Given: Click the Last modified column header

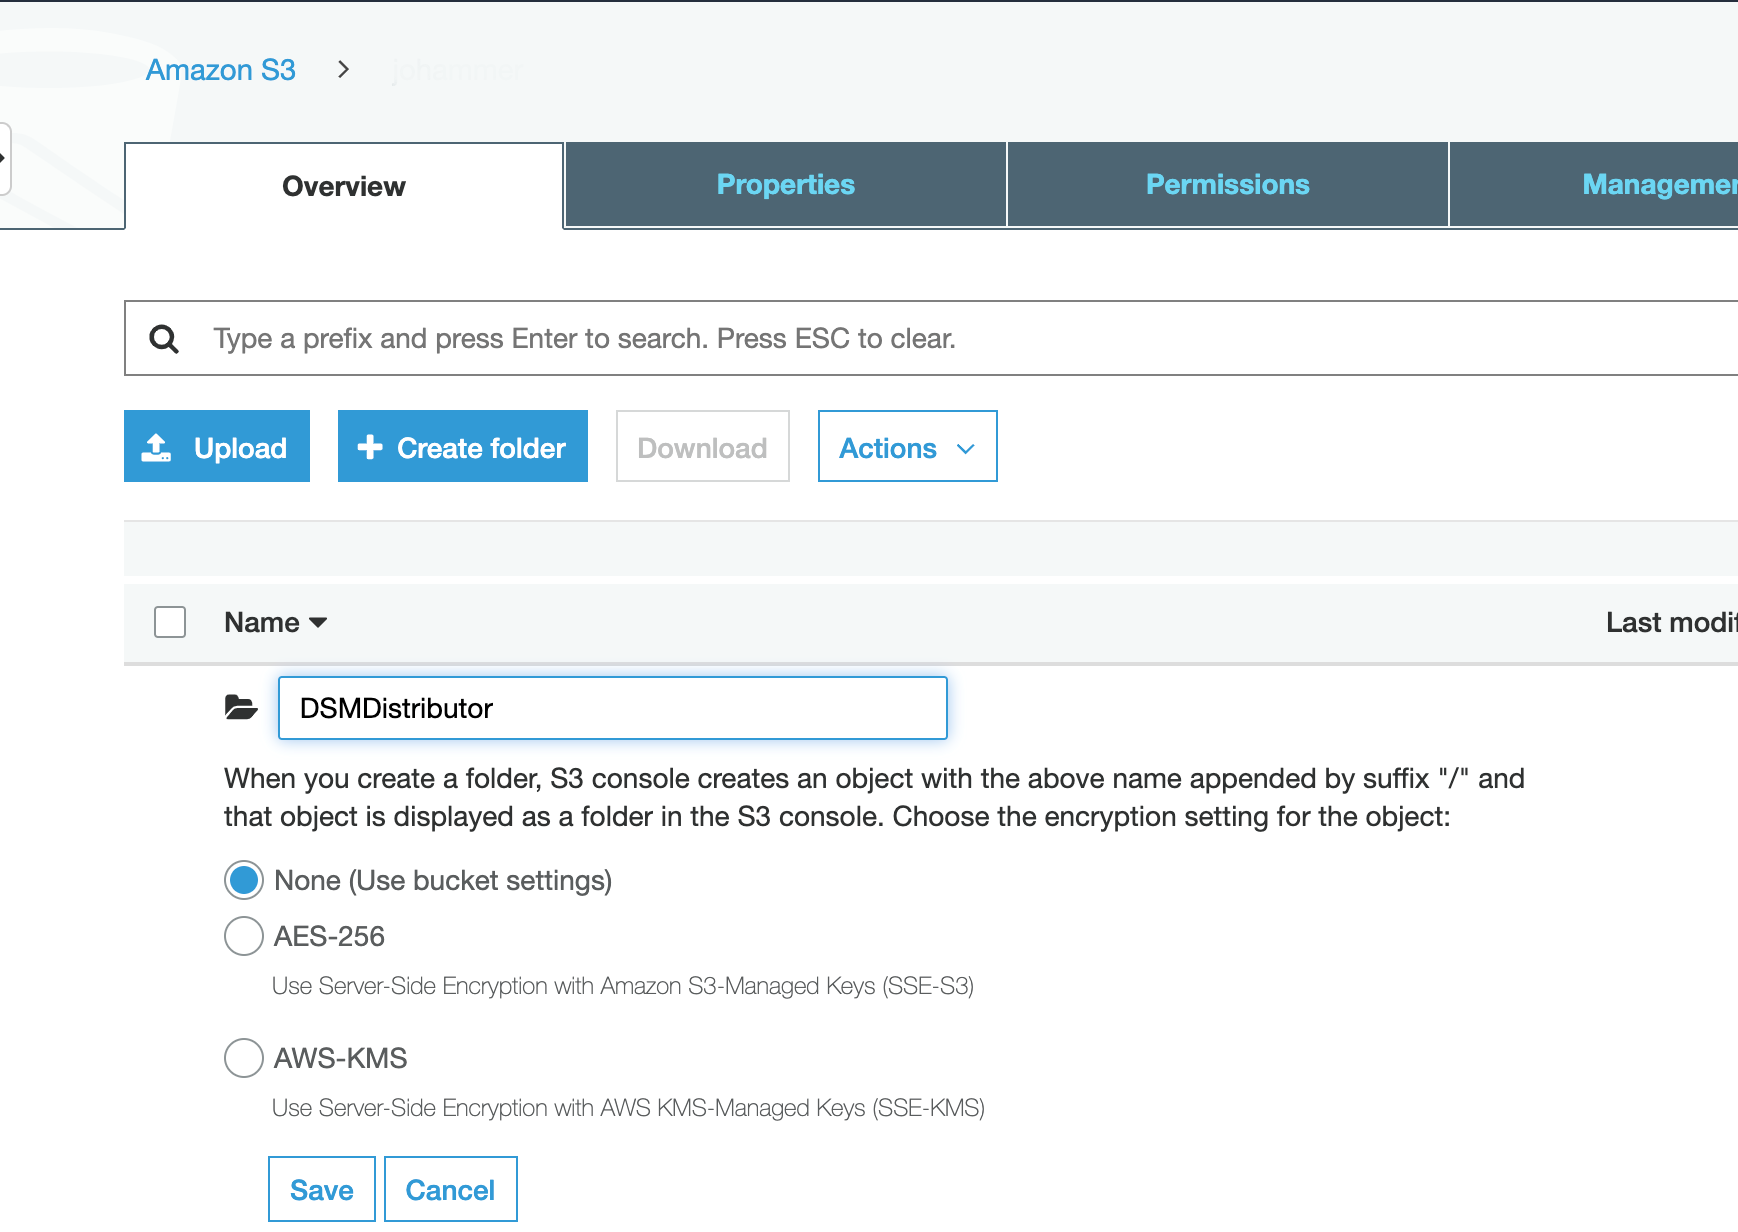Looking at the screenshot, I should point(1671,622).
